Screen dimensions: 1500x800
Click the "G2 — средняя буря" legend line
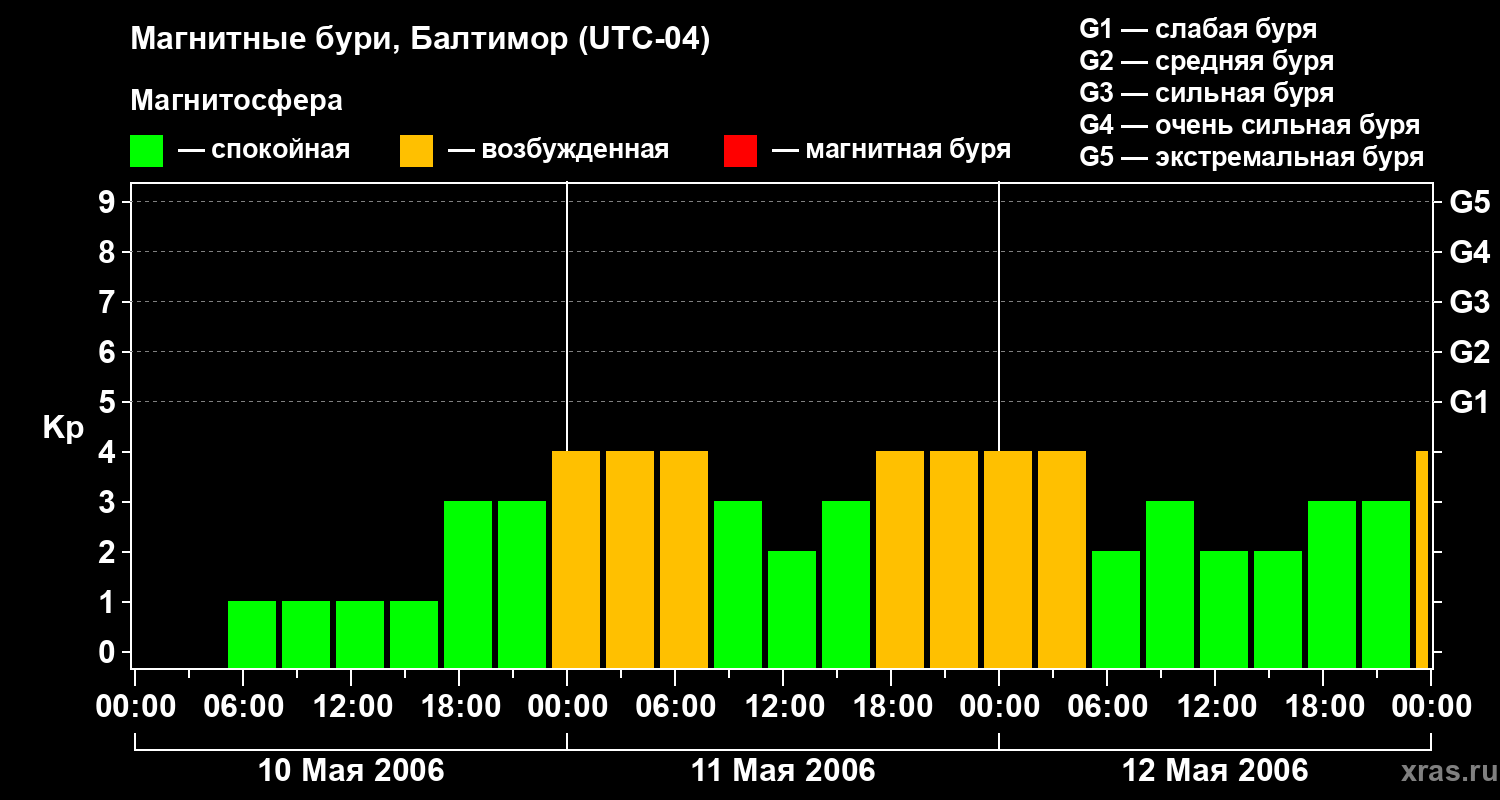point(1207,61)
